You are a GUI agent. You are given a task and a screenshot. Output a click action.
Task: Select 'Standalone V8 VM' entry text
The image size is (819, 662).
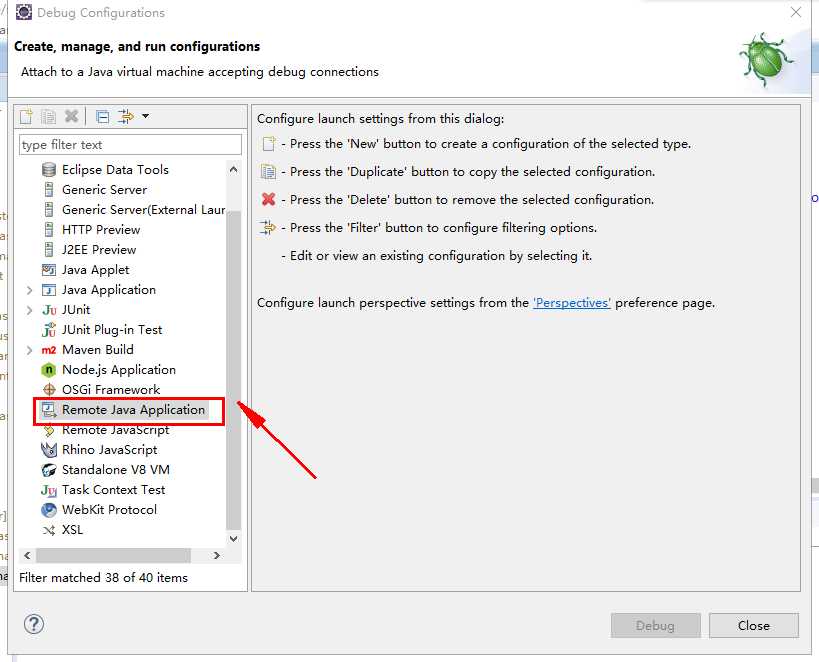point(115,470)
